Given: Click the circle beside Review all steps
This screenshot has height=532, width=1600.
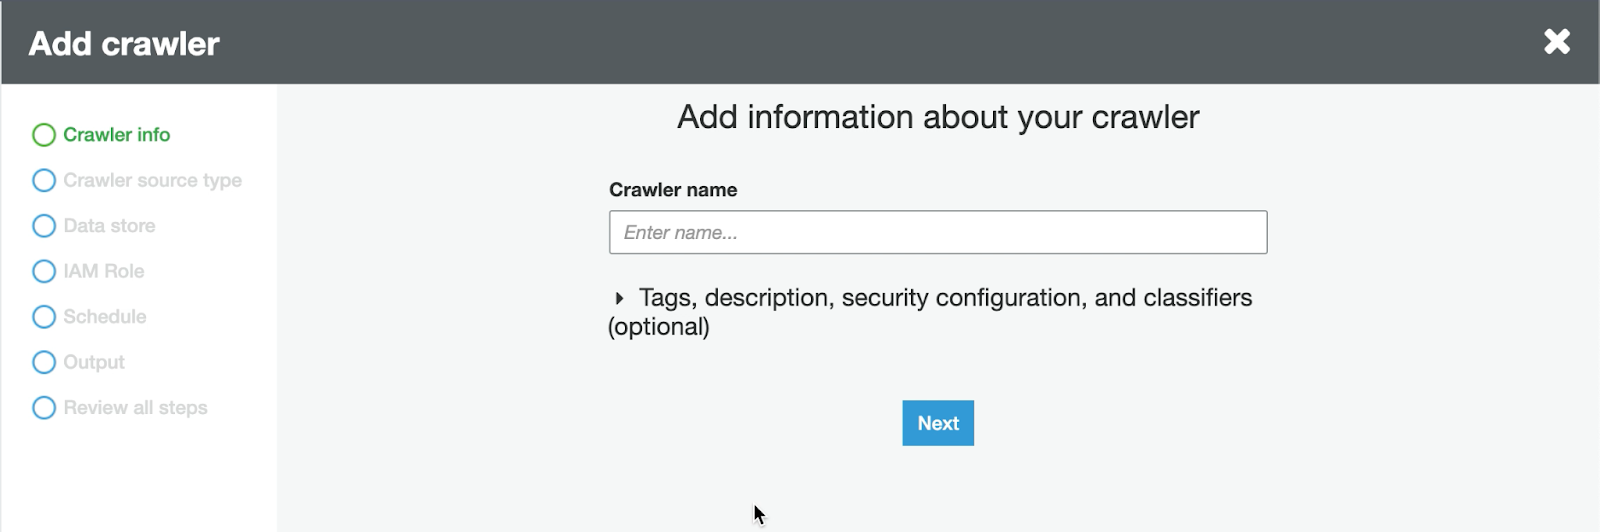Looking at the screenshot, I should point(44,408).
